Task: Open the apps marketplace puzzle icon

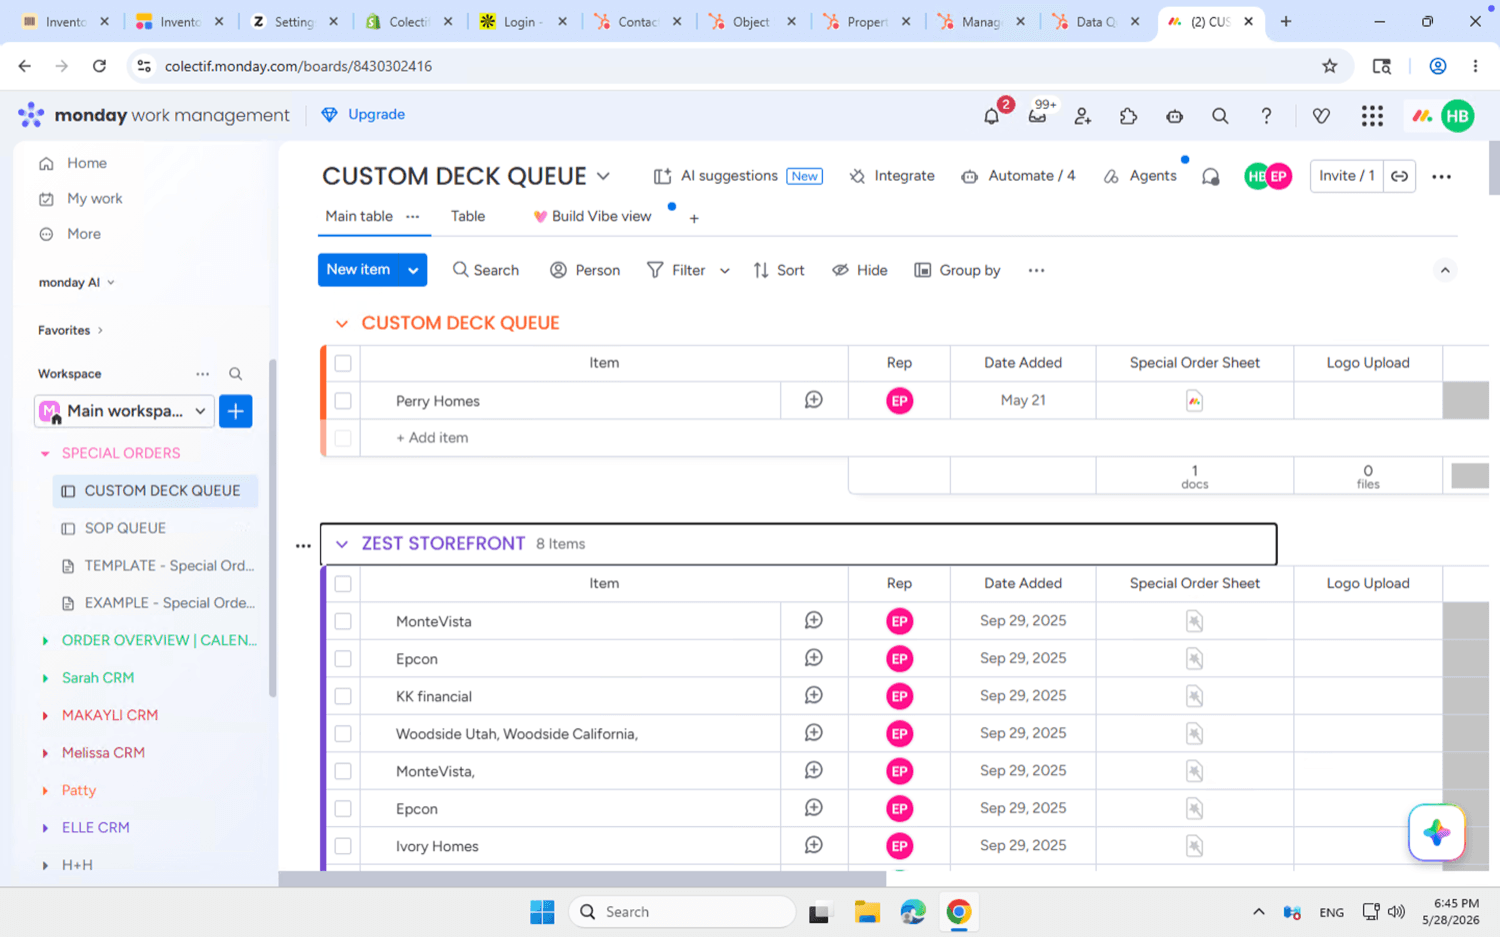Action: click(1128, 116)
